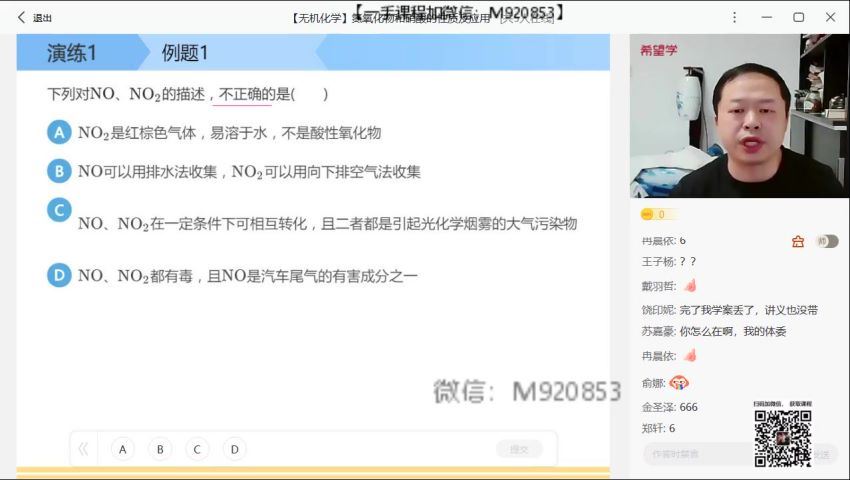This screenshot has height=480, width=850.
Task: Collapse the answer bar with double chevron
Action: tap(83, 449)
